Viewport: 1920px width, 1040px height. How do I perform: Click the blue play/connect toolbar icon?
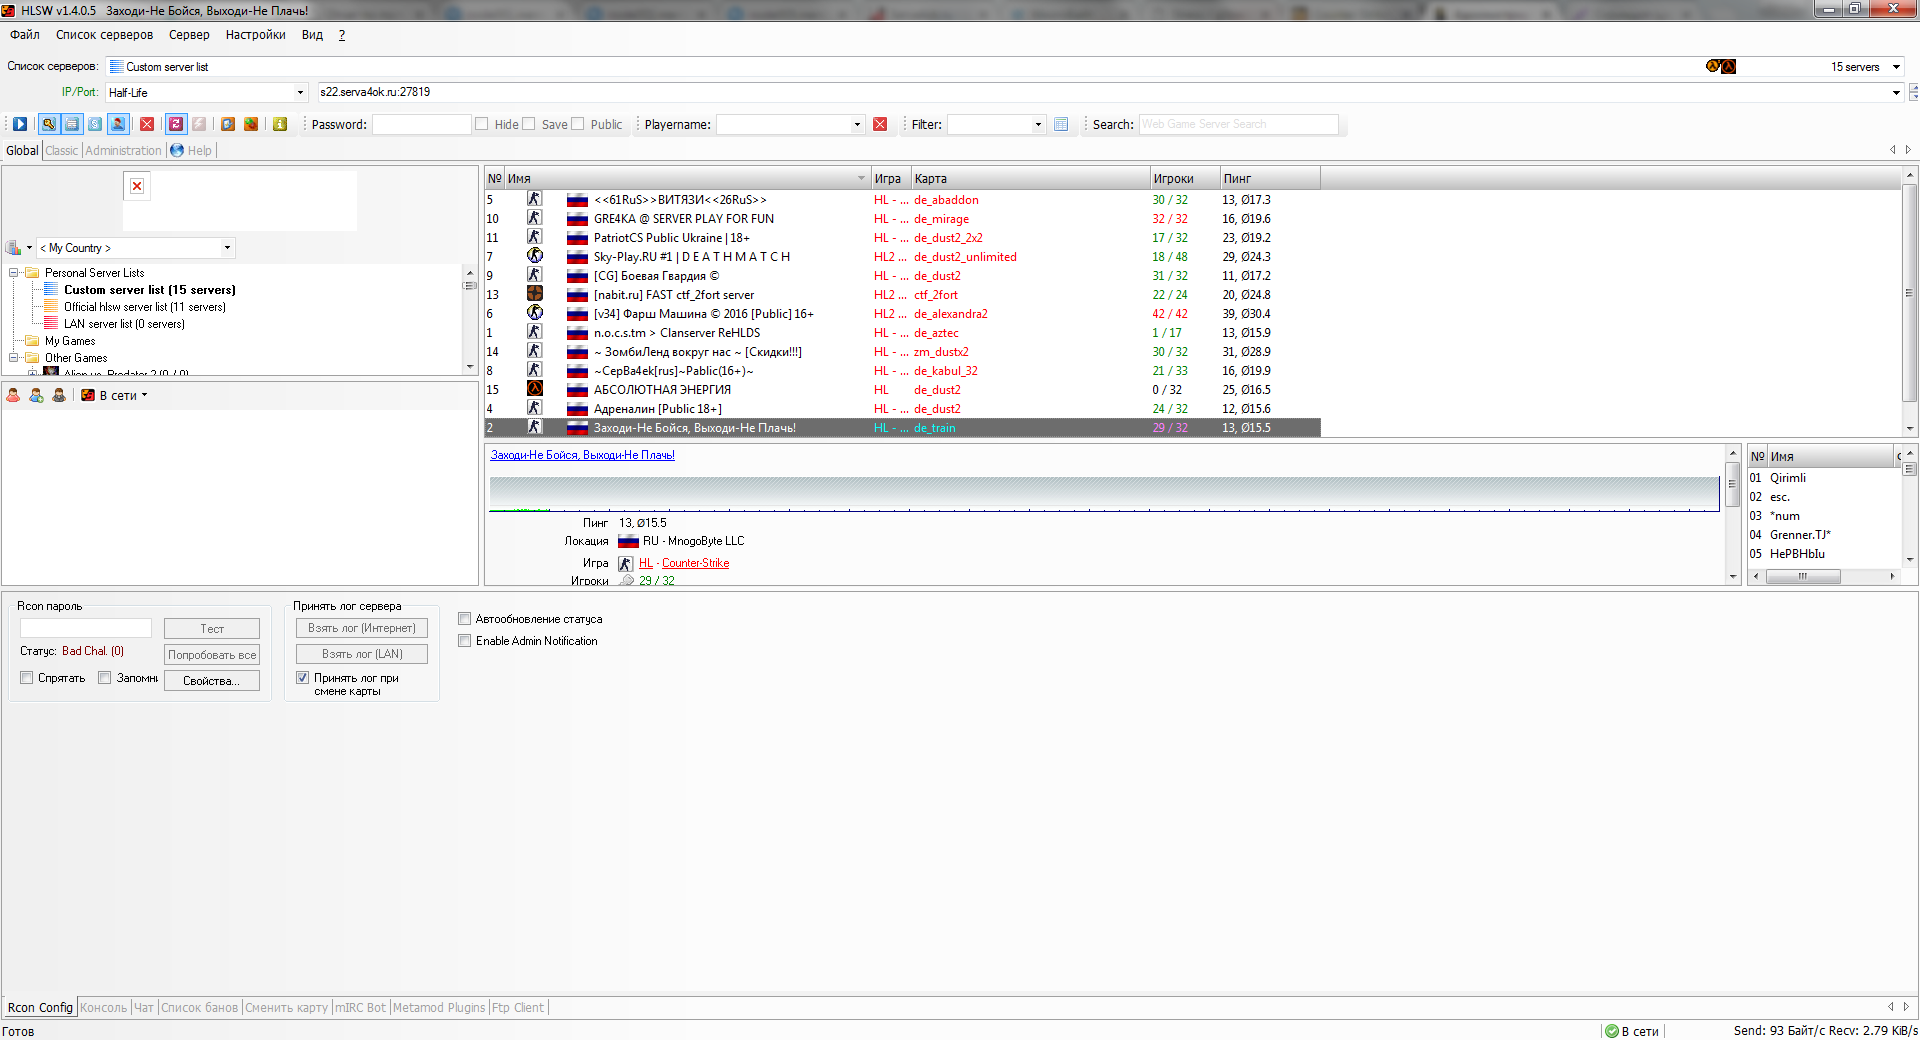(x=20, y=124)
